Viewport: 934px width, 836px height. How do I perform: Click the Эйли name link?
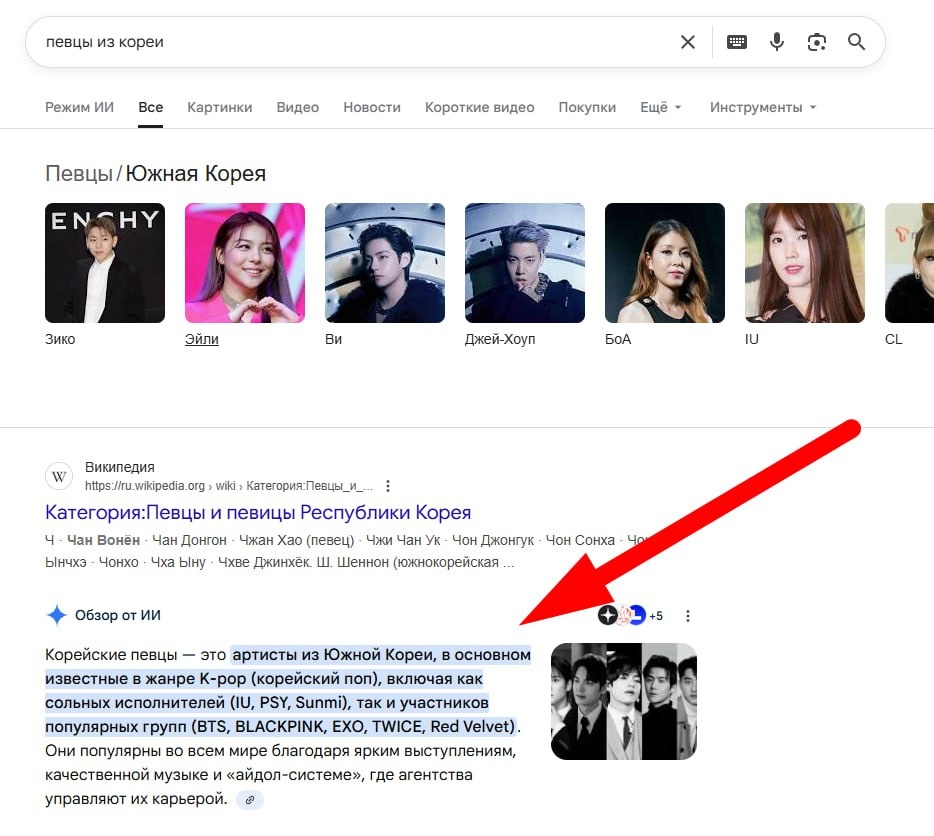[202, 339]
